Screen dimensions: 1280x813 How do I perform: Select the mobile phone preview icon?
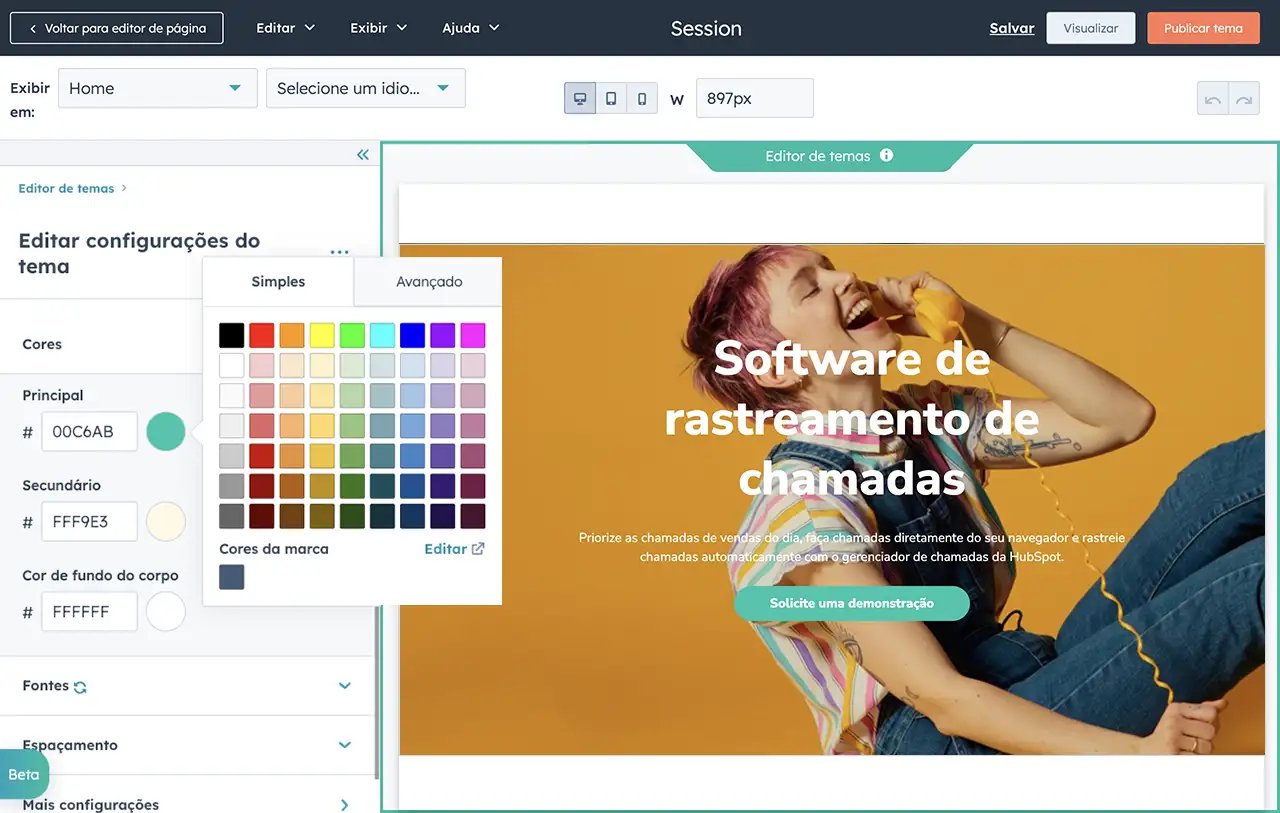640,98
